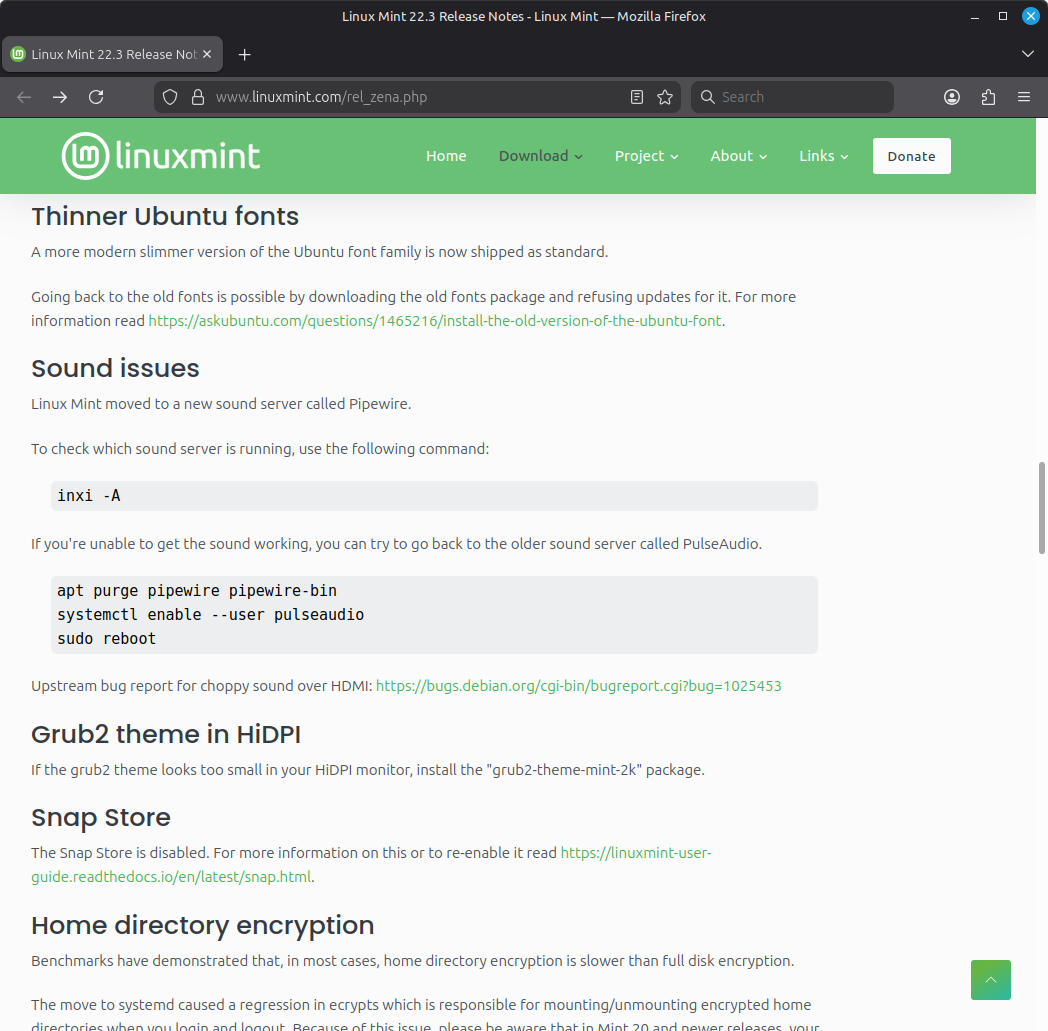Expand the About menu
This screenshot has height=1031, width=1048.
[x=739, y=156]
